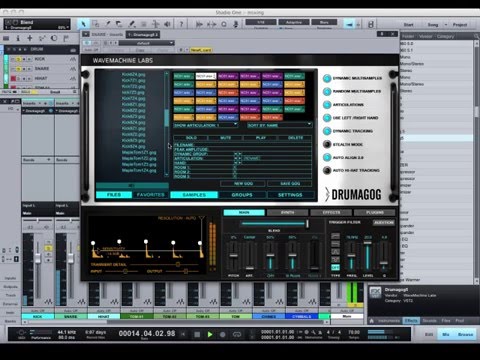
Task: Click the MUTE sample button
Action: (x=226, y=138)
